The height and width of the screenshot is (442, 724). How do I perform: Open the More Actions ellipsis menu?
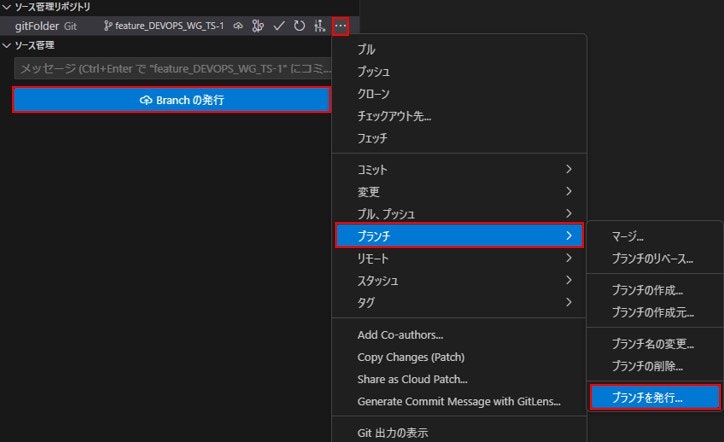[x=340, y=26]
